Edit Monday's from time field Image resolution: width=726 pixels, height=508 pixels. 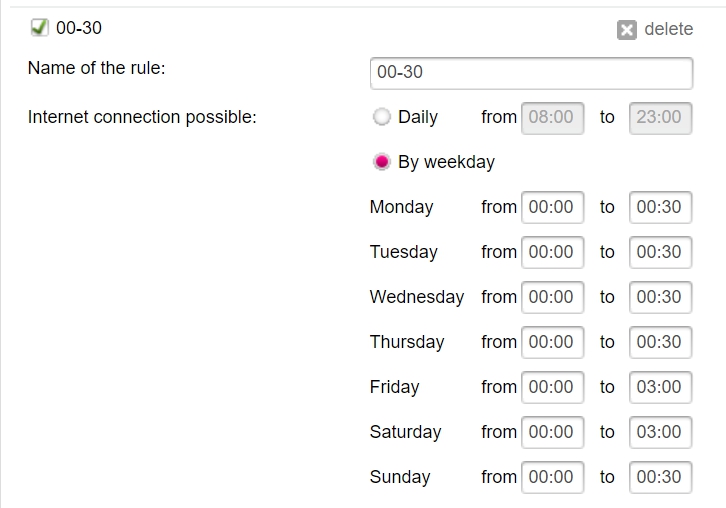[x=552, y=207]
